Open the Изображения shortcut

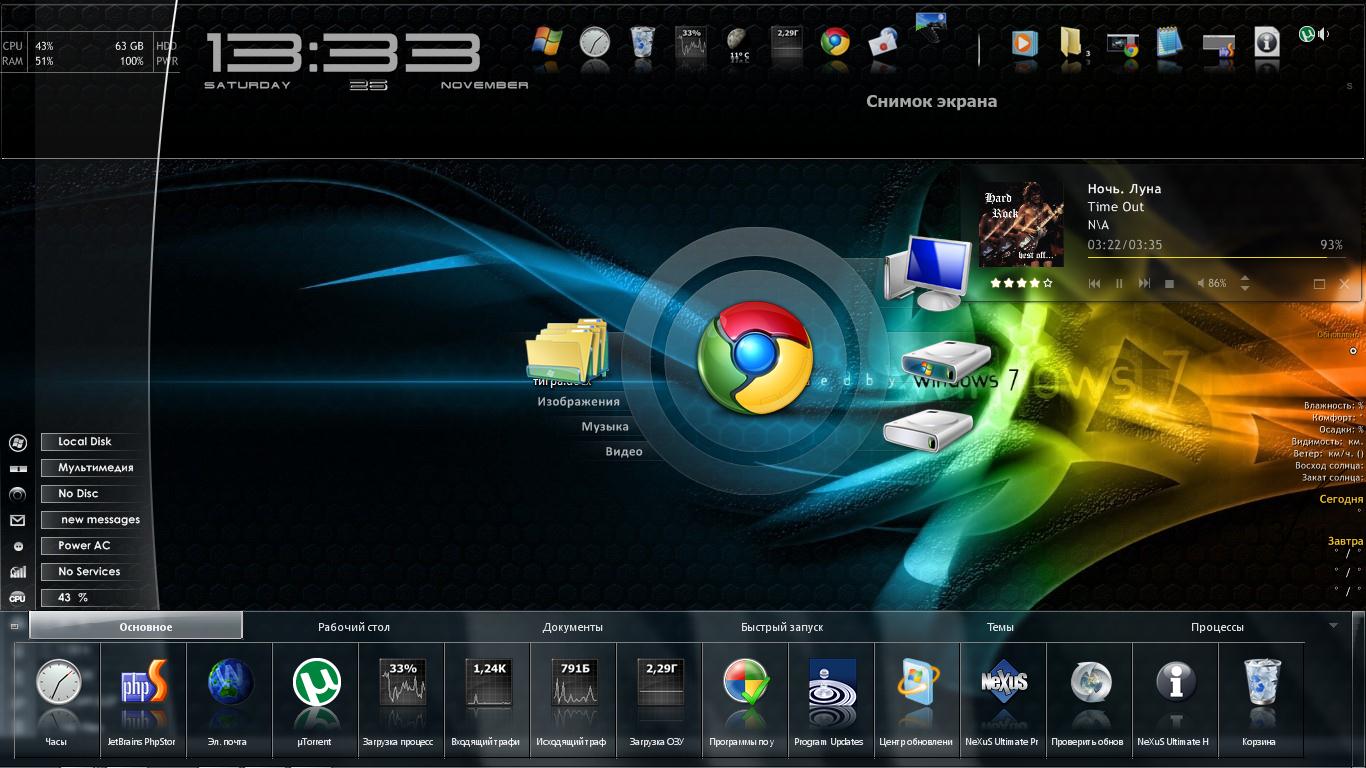pos(578,402)
